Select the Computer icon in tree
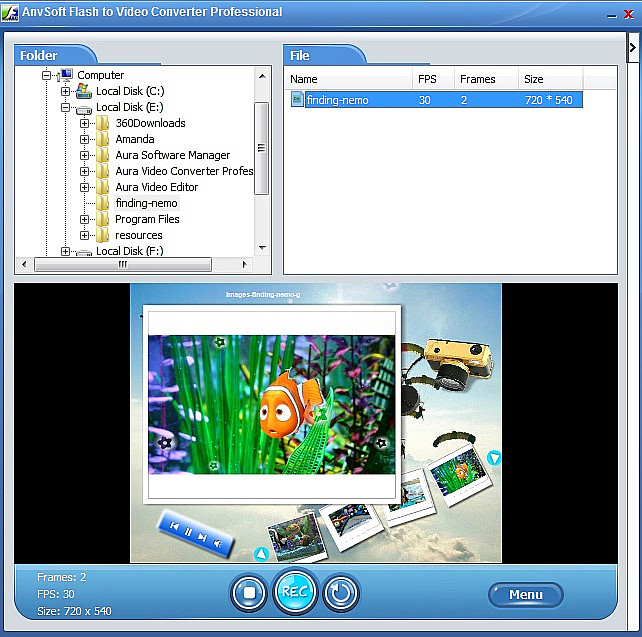 [x=66, y=75]
